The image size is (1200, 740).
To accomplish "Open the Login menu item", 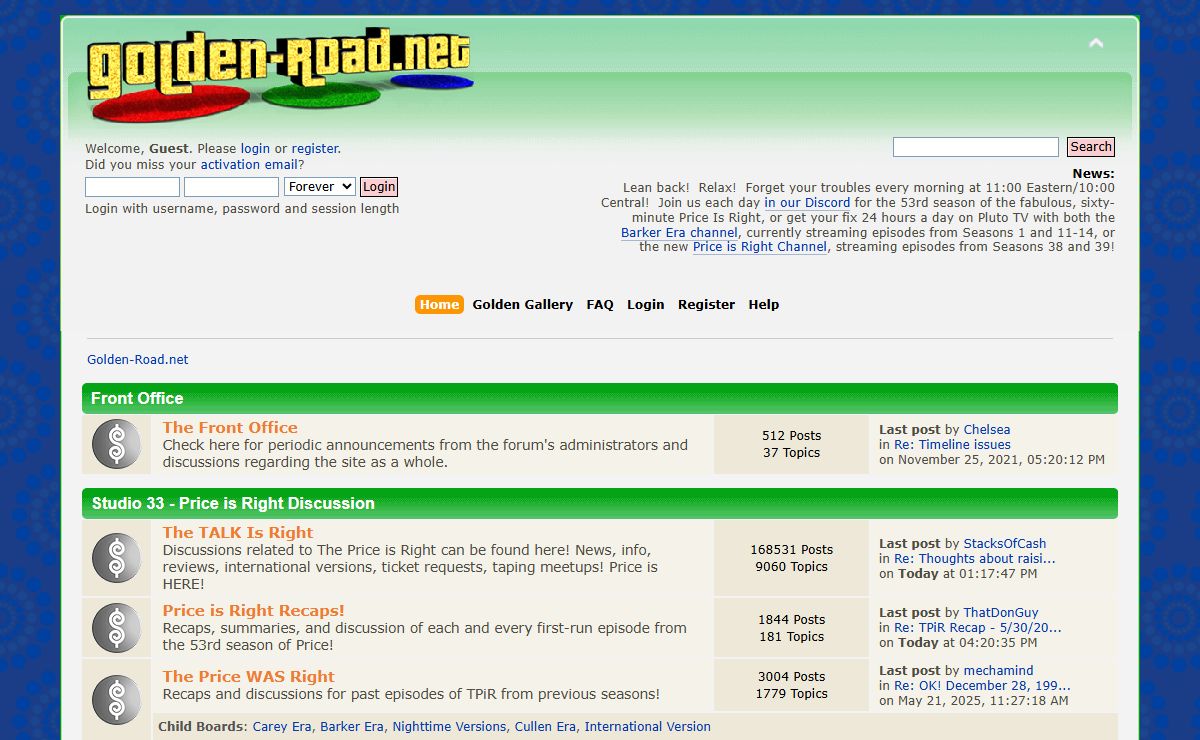I will (646, 304).
